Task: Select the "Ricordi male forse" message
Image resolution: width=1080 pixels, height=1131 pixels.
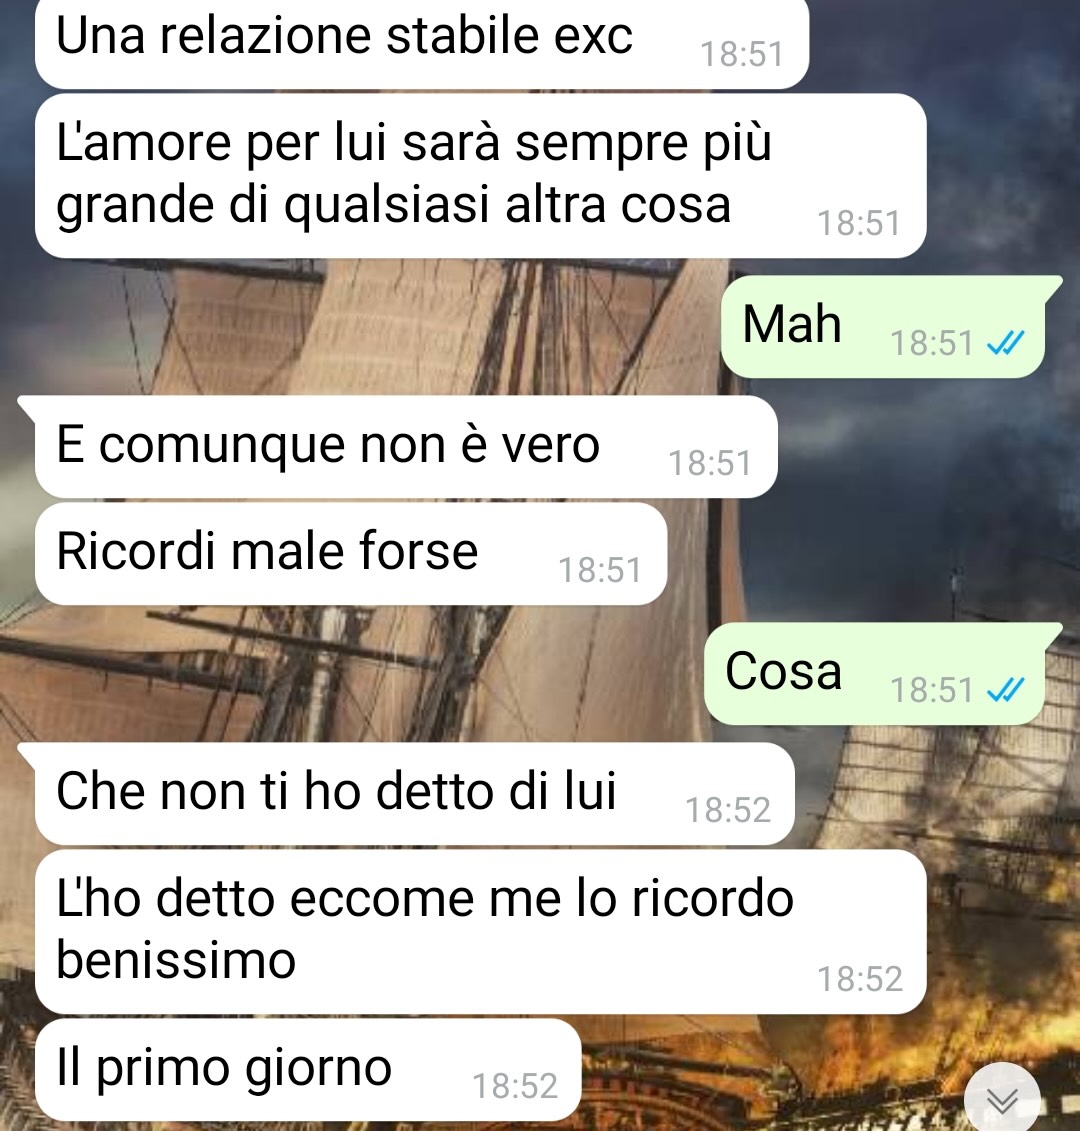Action: 351,553
